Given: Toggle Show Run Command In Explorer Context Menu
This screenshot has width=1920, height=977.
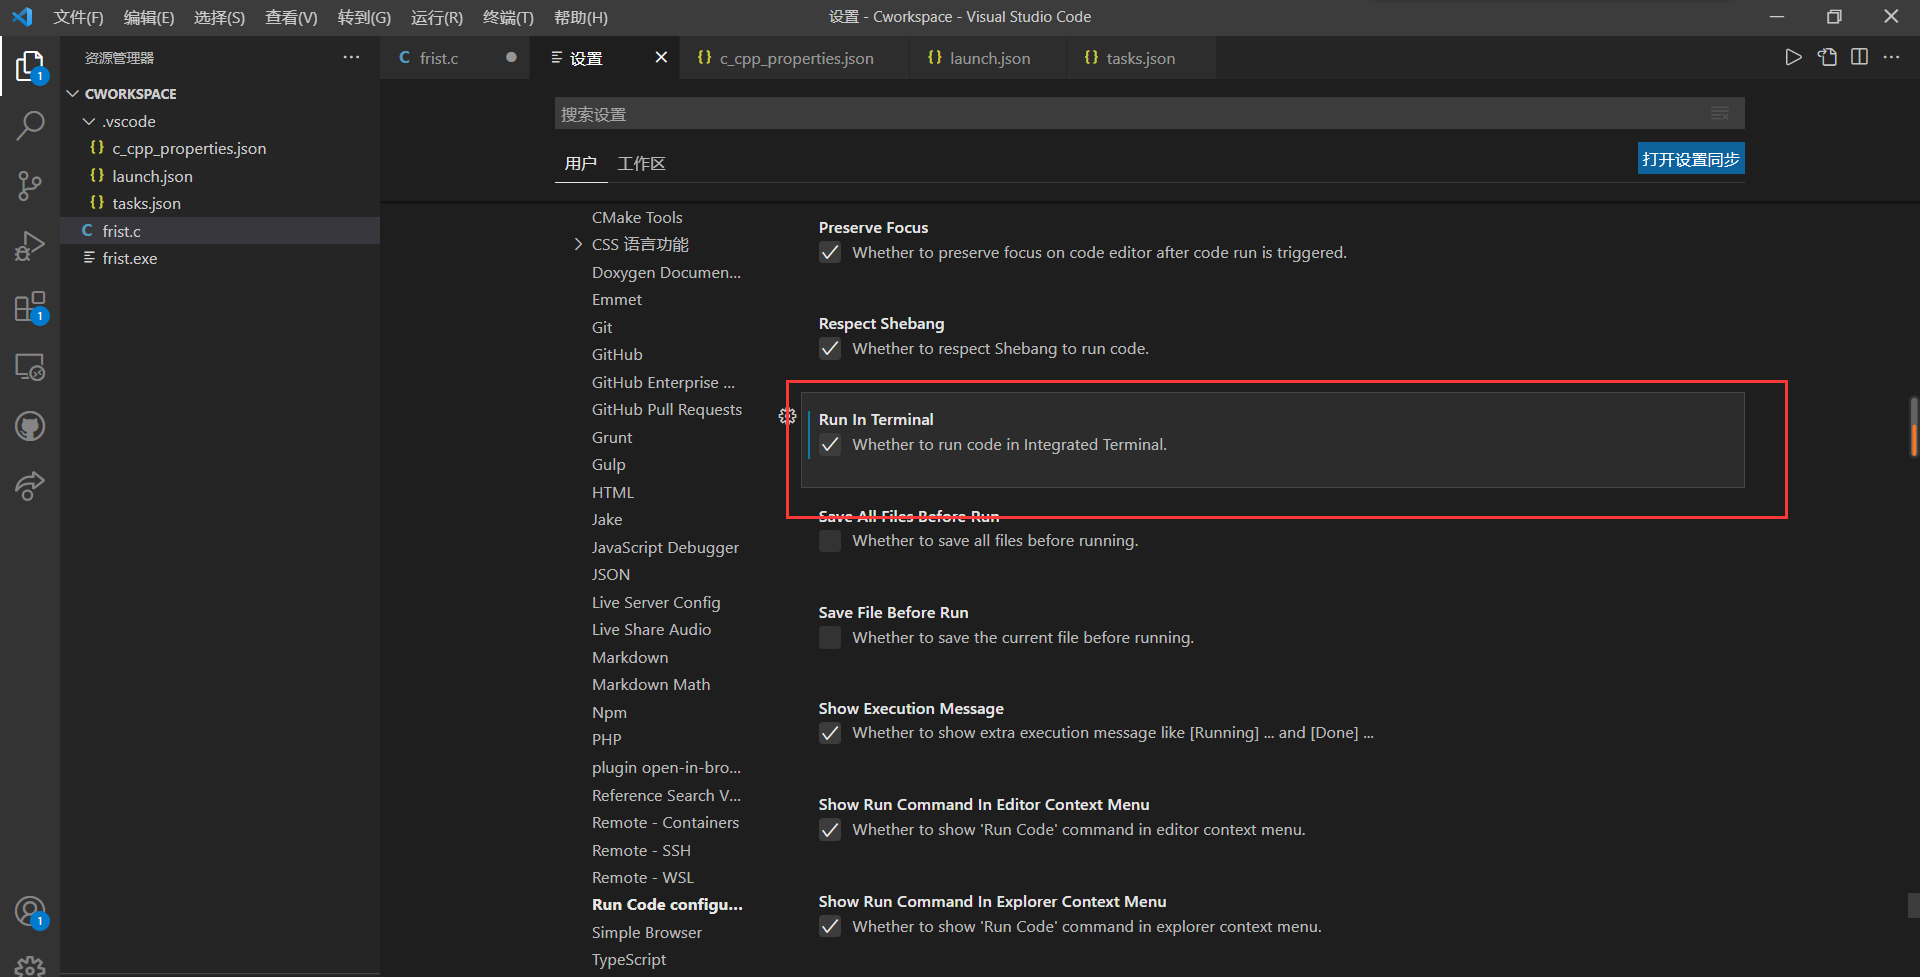Looking at the screenshot, I should (830, 926).
